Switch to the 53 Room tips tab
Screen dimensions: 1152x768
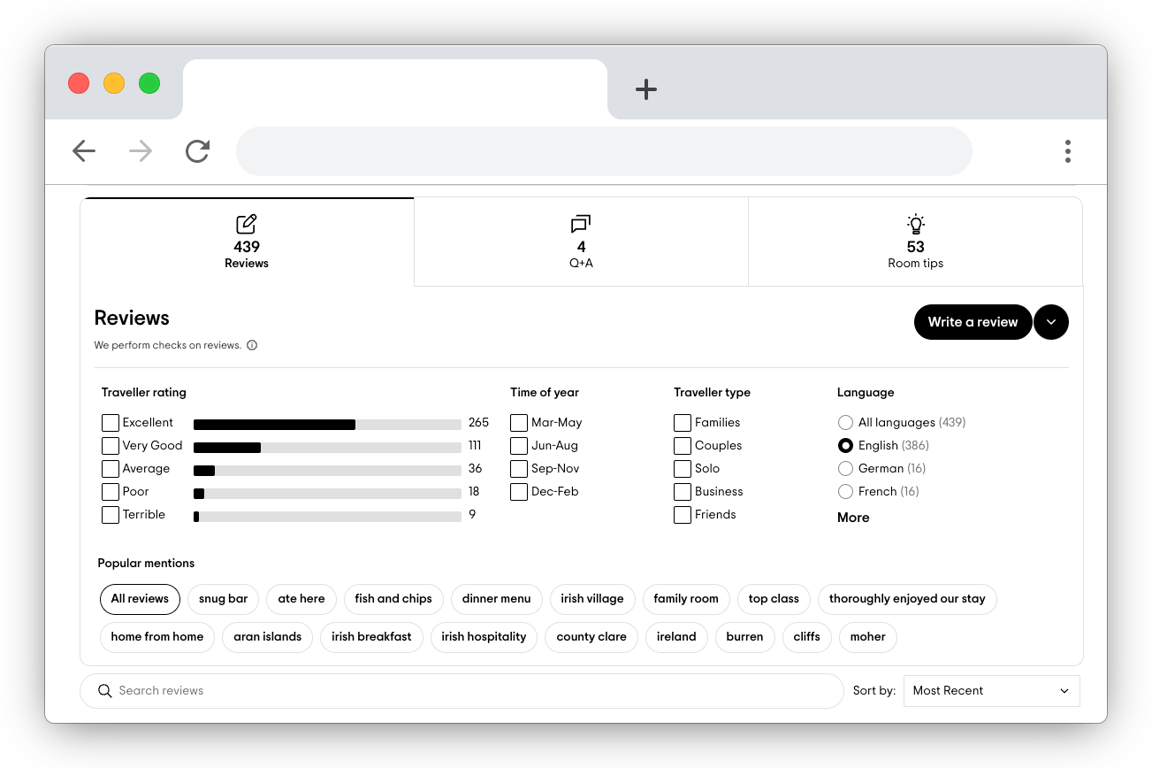(x=915, y=242)
